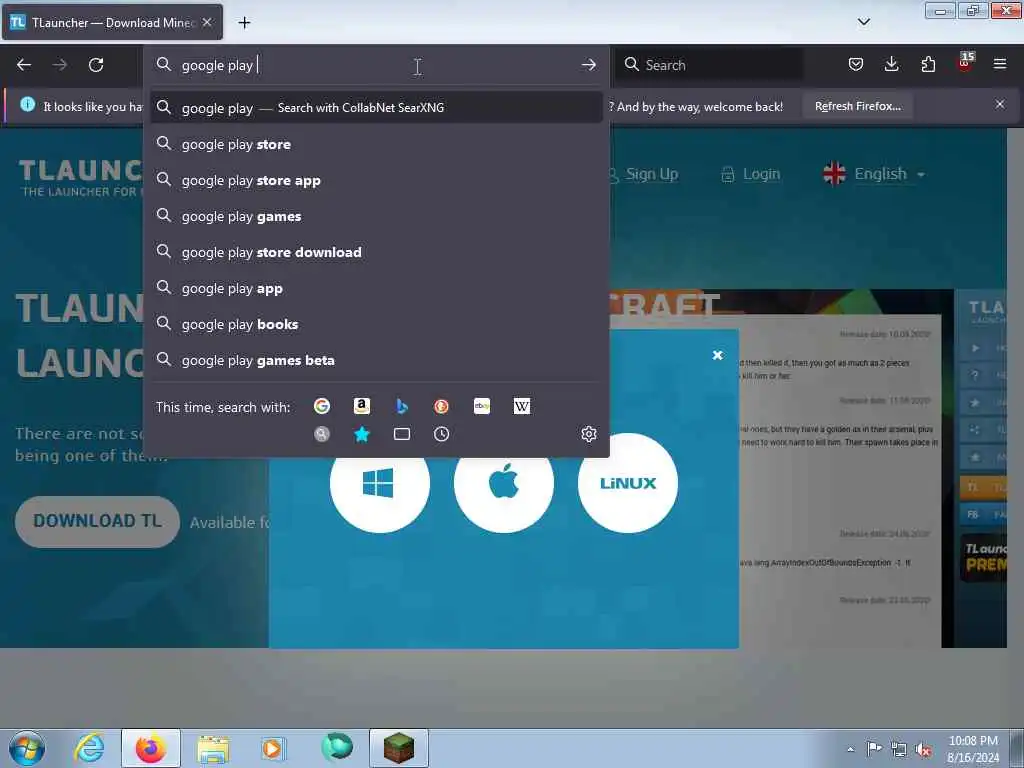Click the muted volume tray icon
This screenshot has width=1024, height=768.
tap(923, 750)
